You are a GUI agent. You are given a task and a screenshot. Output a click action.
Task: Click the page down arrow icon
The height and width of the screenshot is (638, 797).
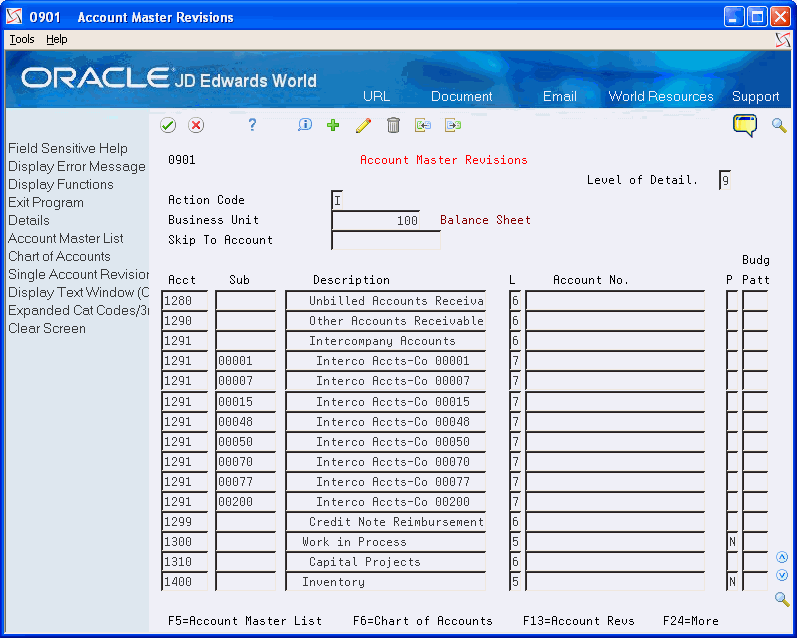(x=782, y=575)
